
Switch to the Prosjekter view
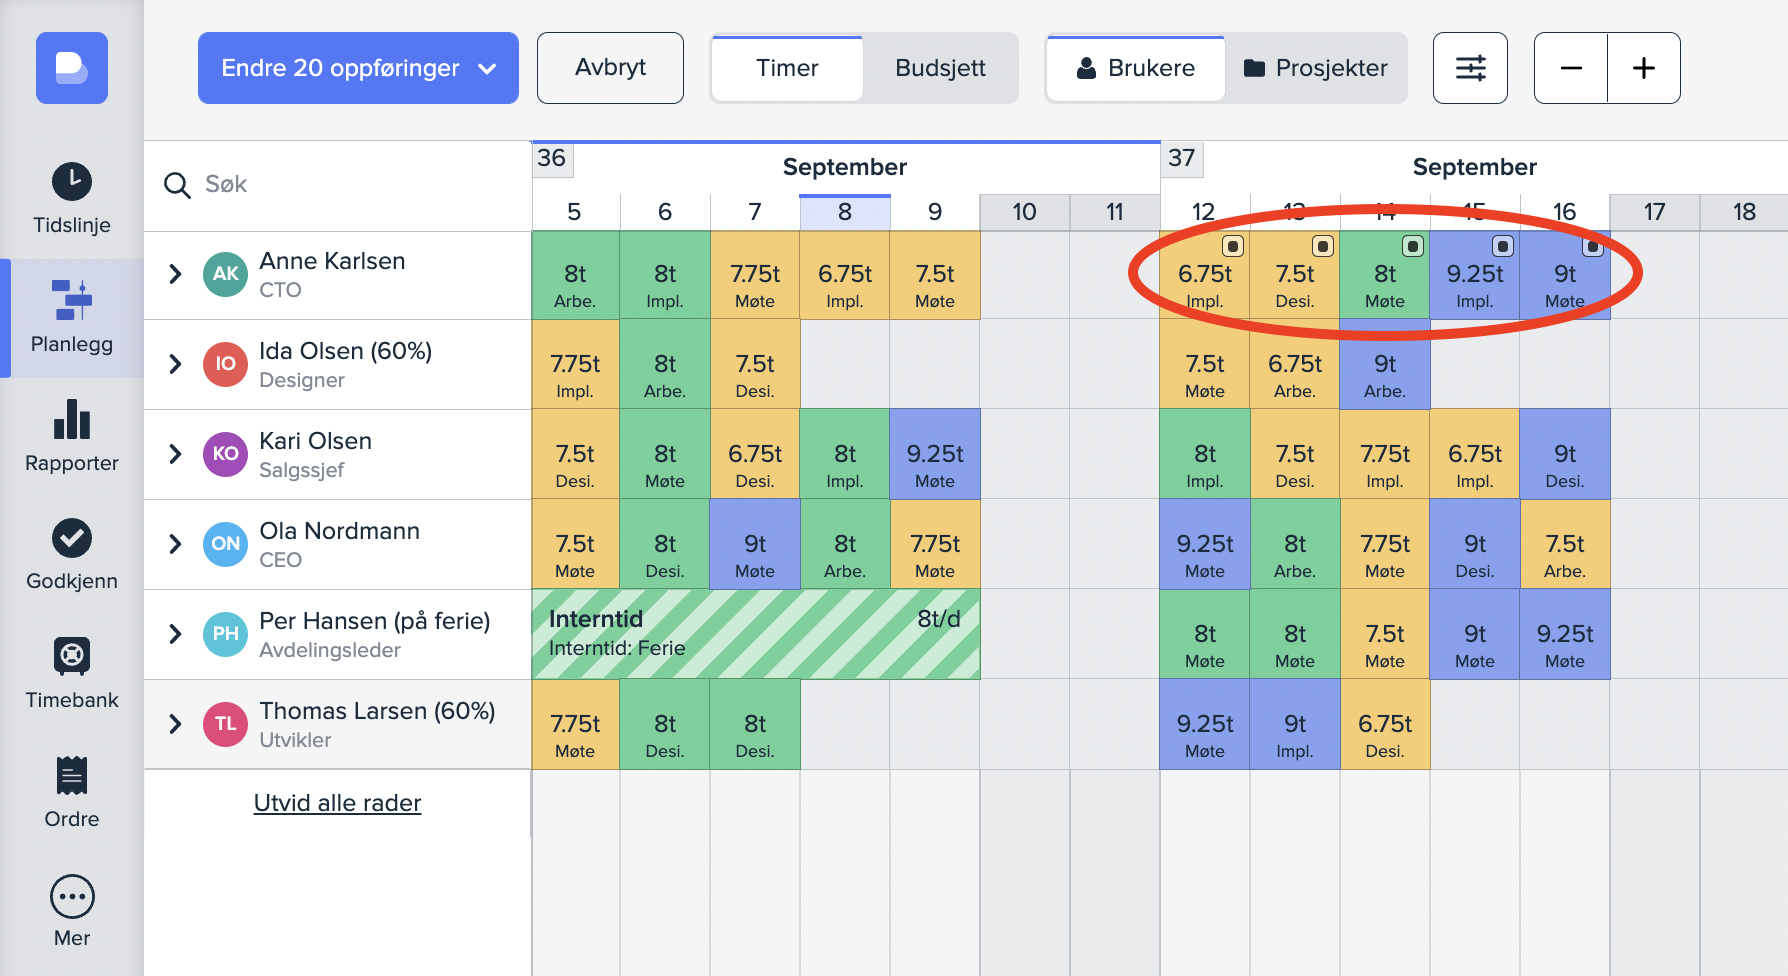pos(1316,68)
